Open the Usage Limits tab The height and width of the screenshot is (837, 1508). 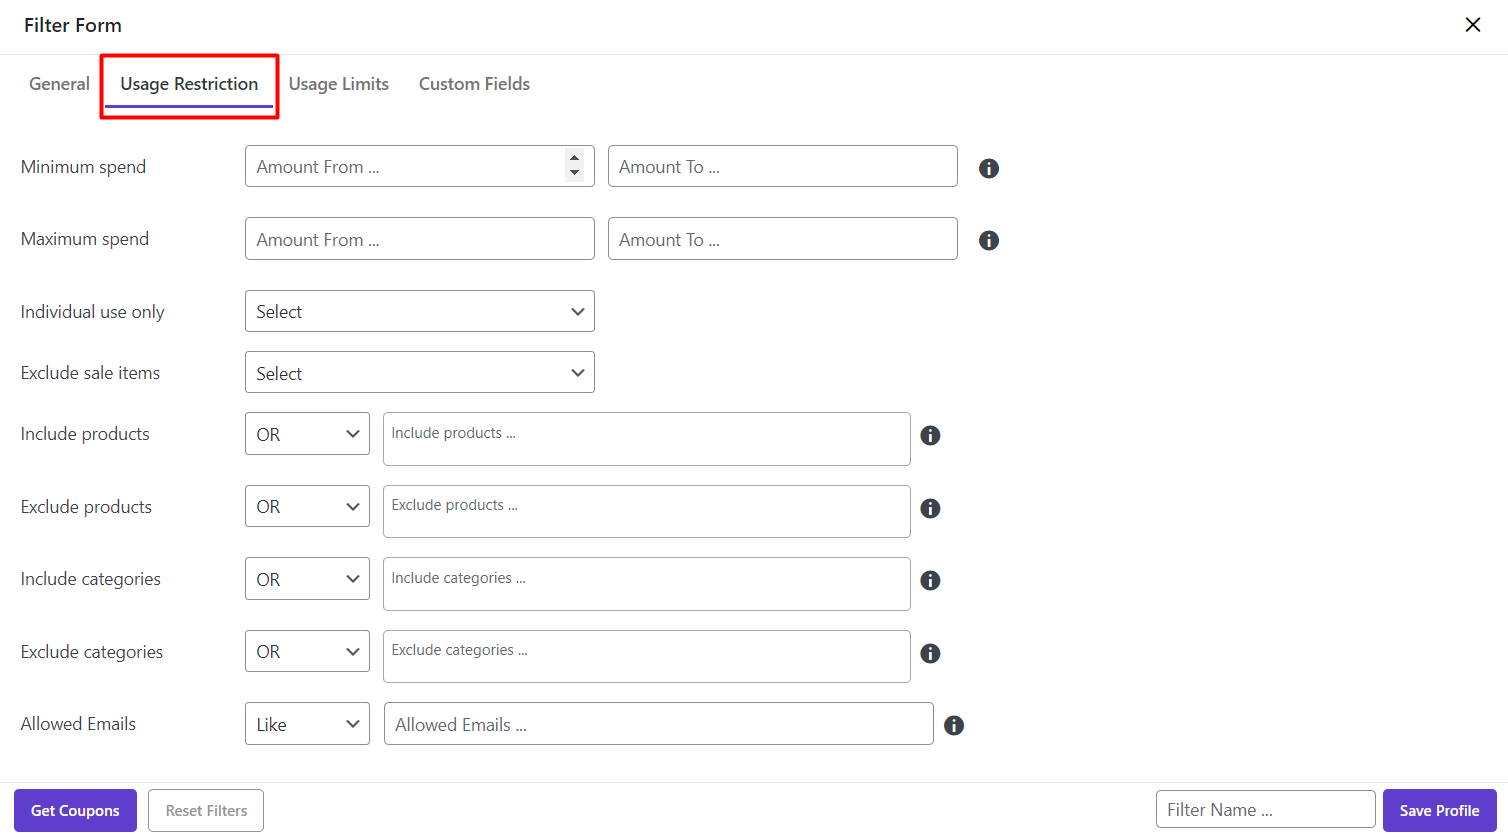point(338,84)
